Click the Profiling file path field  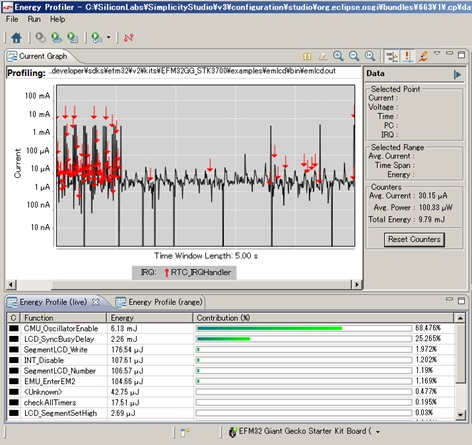193,71
